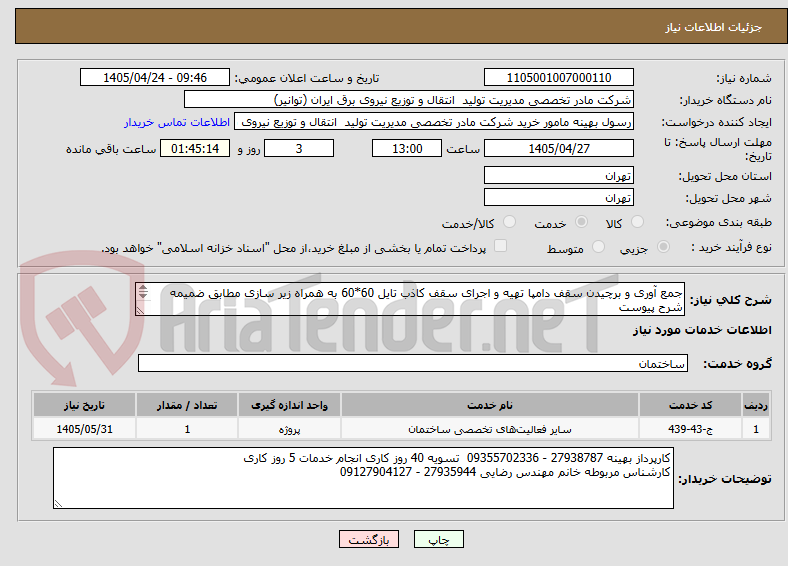Click the resize handle of توضیحات خریدار box
Screen dimensions: 788x566
click(58, 504)
